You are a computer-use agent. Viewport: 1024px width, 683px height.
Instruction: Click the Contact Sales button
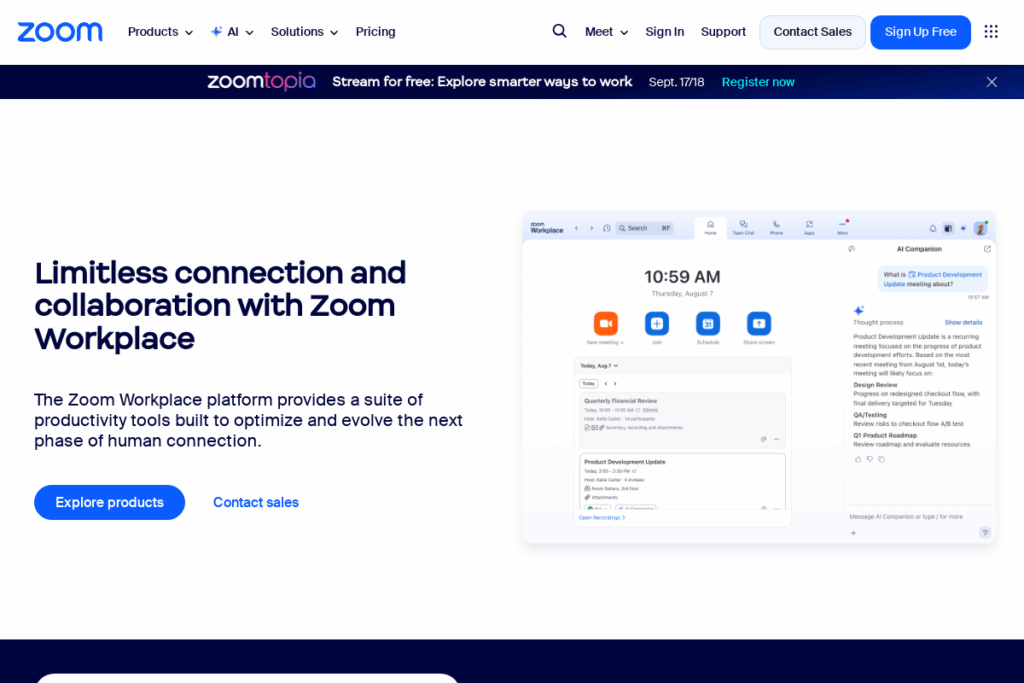(812, 32)
